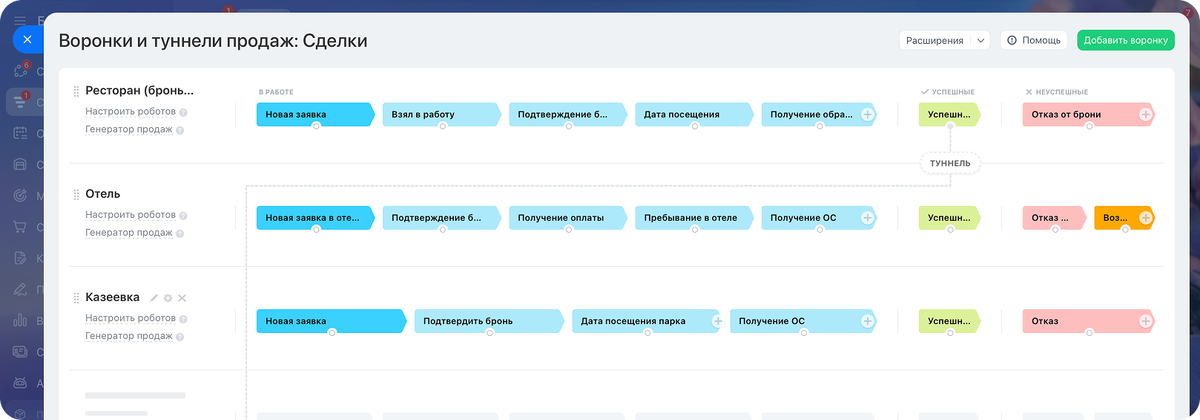Grab the drag handle of Отель funnel
1200x420 pixels.
coord(76,194)
